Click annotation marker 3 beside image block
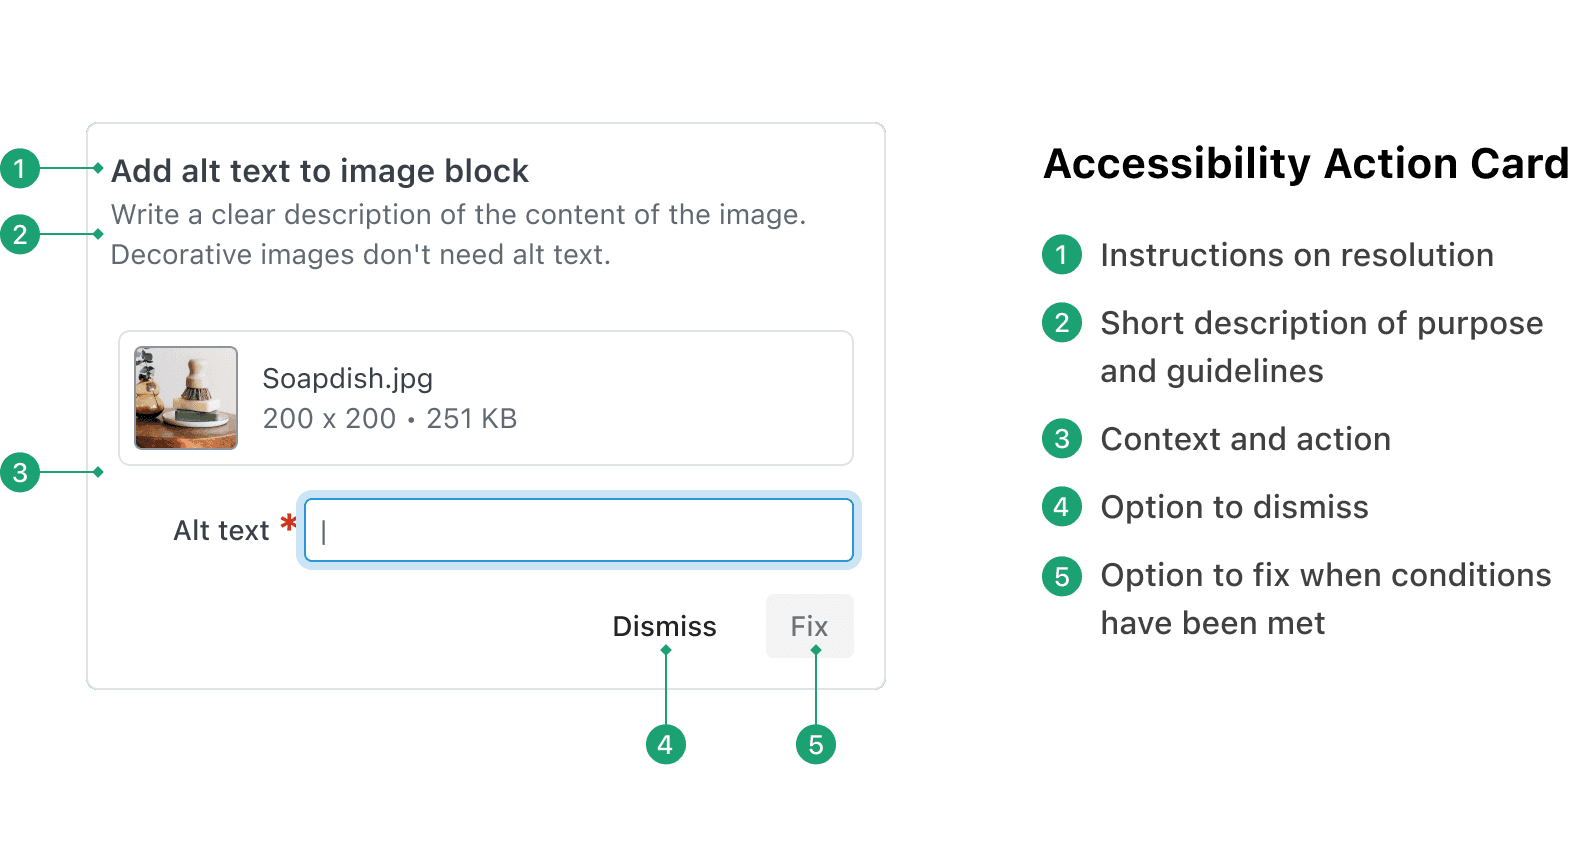1580x846 pixels. pyautogui.click(x=20, y=472)
